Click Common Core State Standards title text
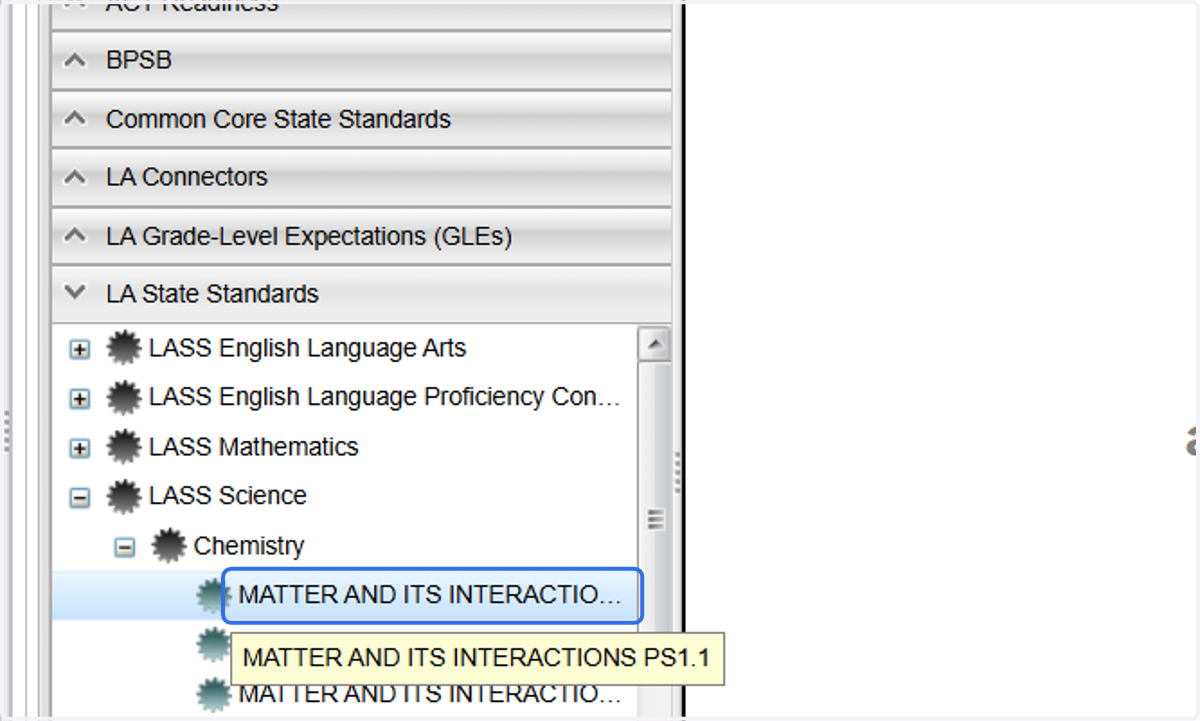This screenshot has height=721, width=1200. [278, 119]
